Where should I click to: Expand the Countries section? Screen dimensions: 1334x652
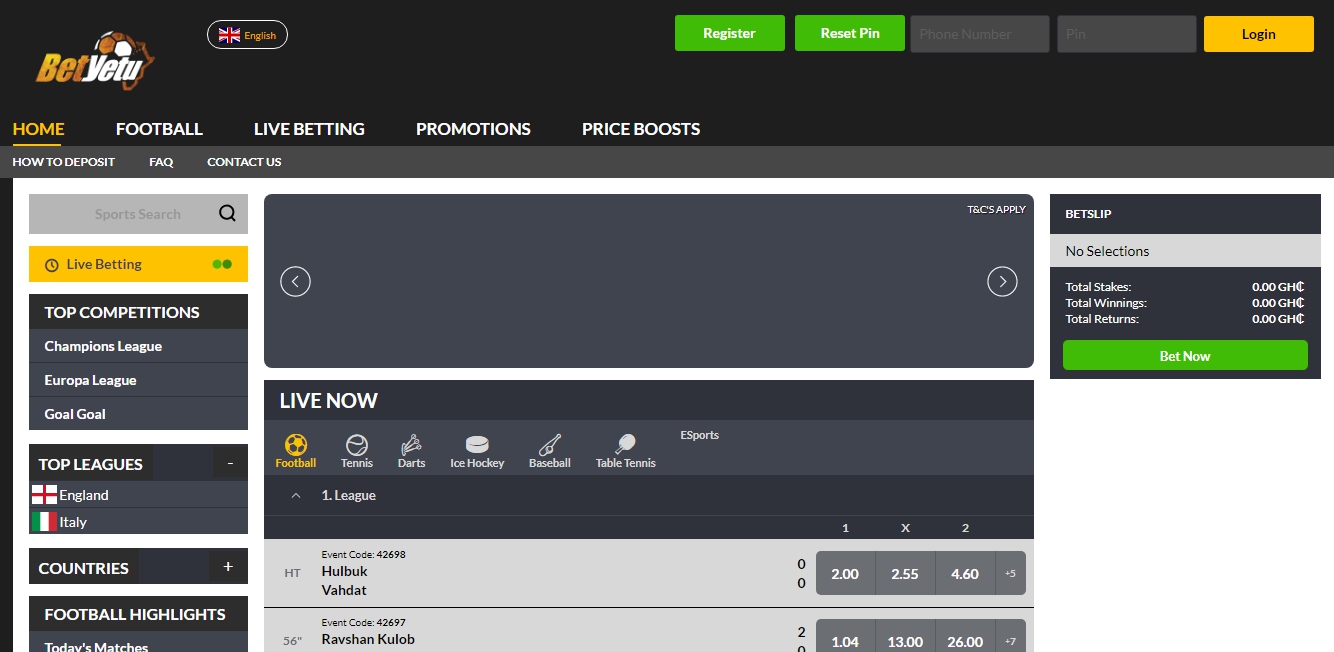(228, 567)
